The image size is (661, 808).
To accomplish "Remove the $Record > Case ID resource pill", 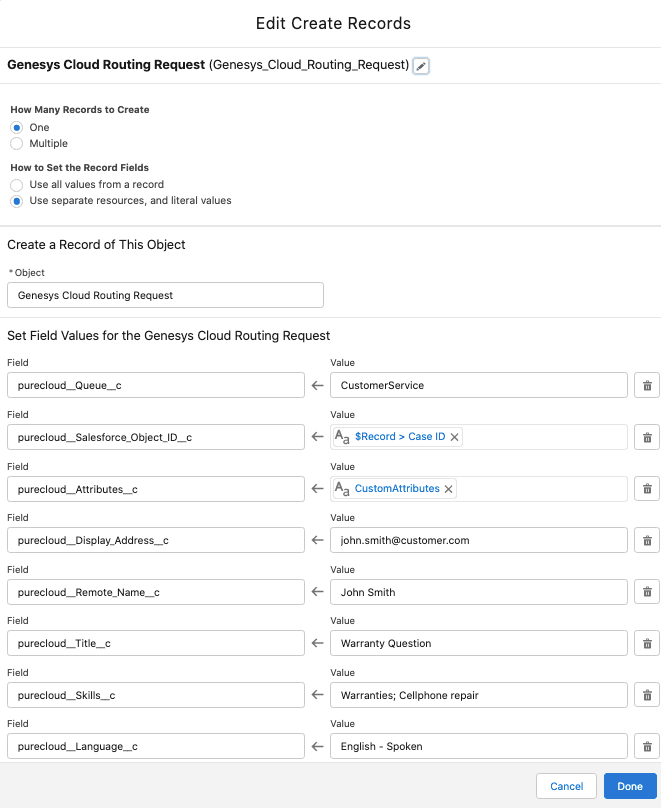I will pos(455,436).
